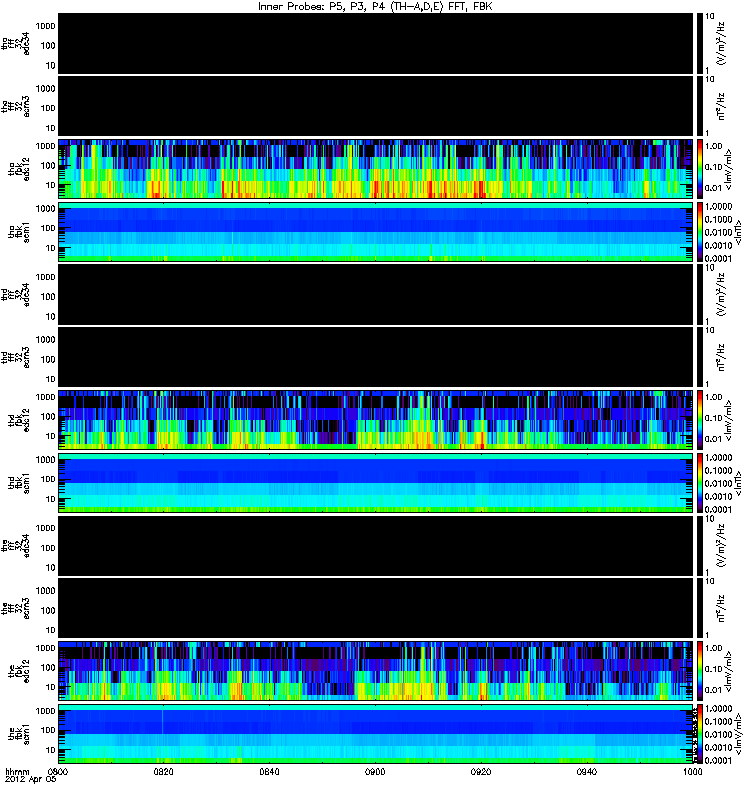The width and height of the screenshot is (750, 800).
Task: Click the "thd fbk scm1" y-axis title
Action: (x=19, y=483)
